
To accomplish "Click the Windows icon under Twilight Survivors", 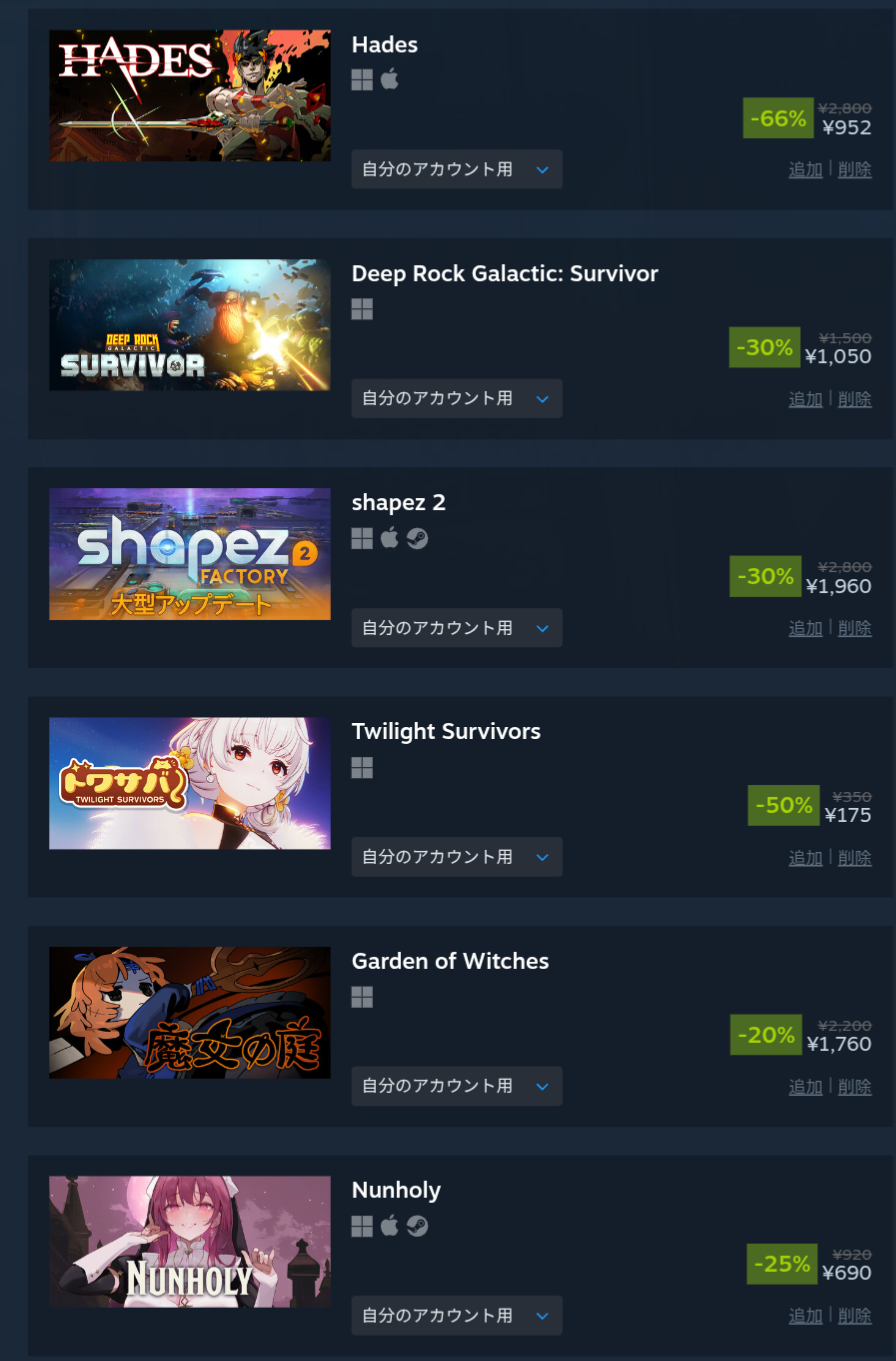I will click(362, 768).
